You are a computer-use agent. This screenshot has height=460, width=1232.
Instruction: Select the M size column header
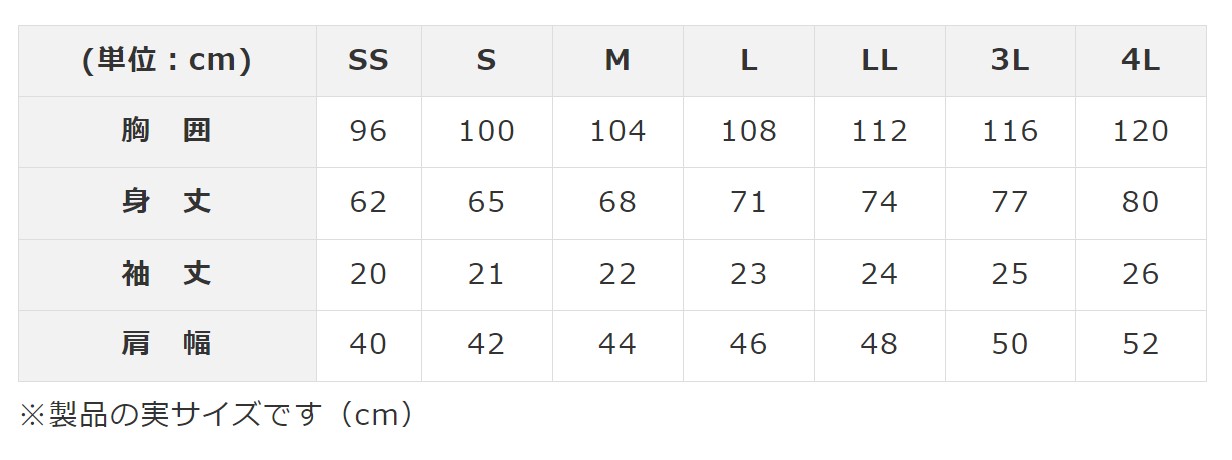617,61
